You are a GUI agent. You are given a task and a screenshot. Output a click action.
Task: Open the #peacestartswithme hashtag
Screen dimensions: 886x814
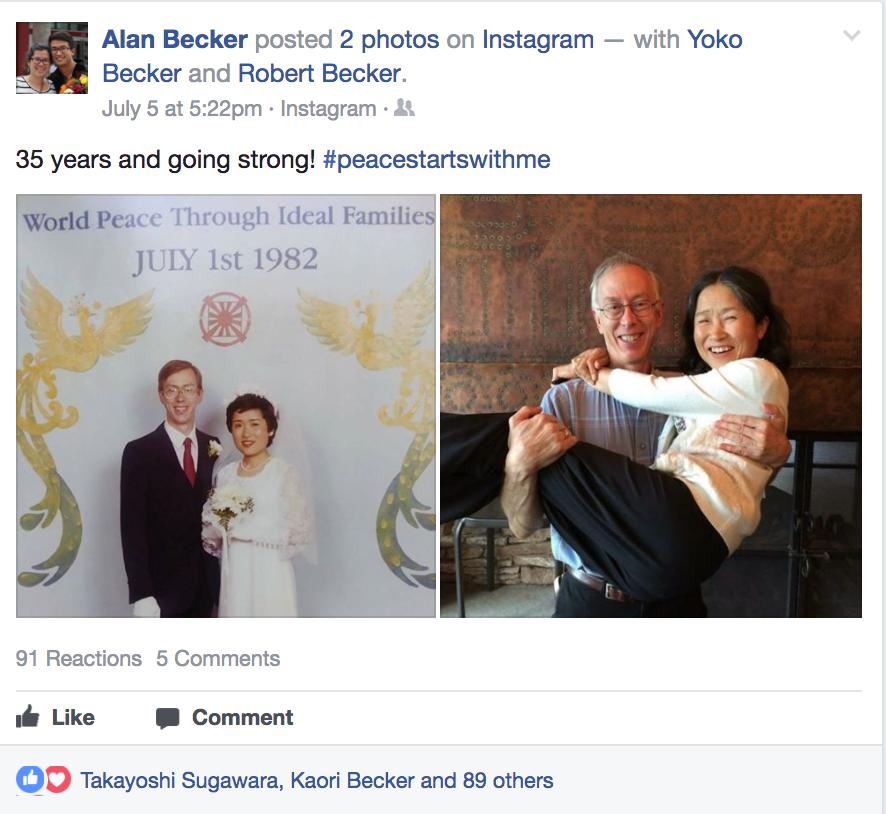(x=437, y=160)
